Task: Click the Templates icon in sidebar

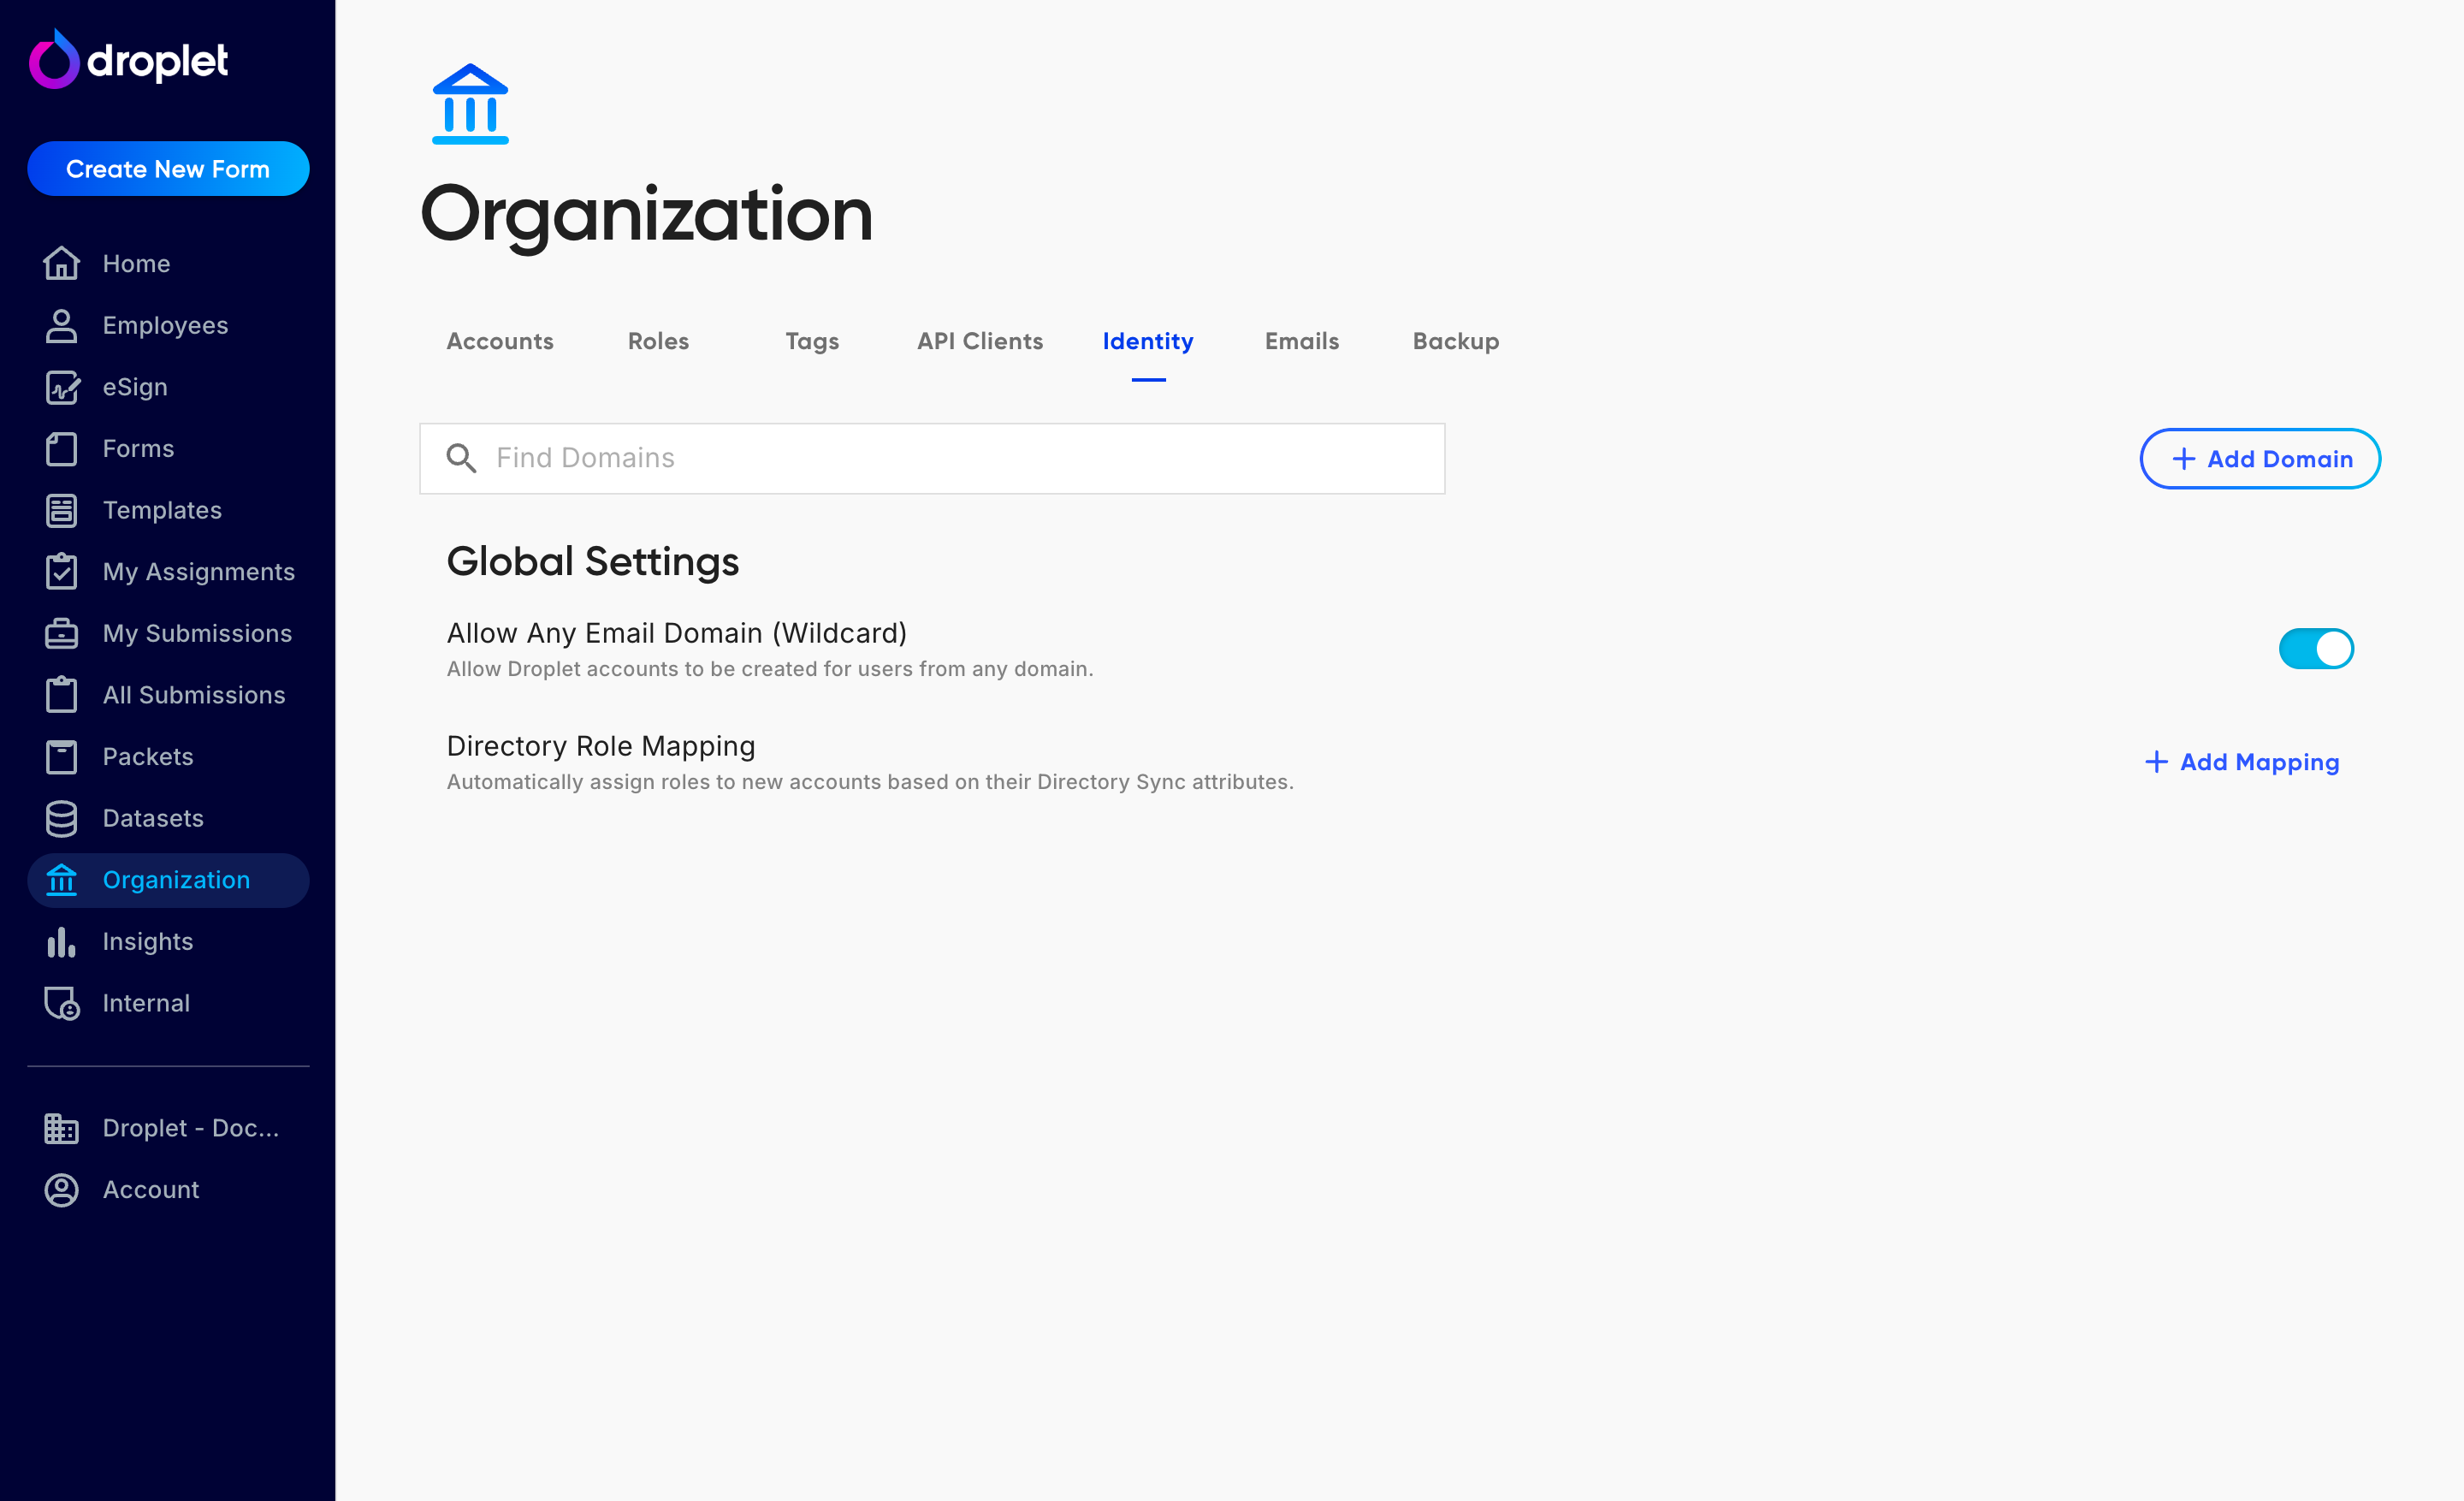Action: (x=61, y=510)
